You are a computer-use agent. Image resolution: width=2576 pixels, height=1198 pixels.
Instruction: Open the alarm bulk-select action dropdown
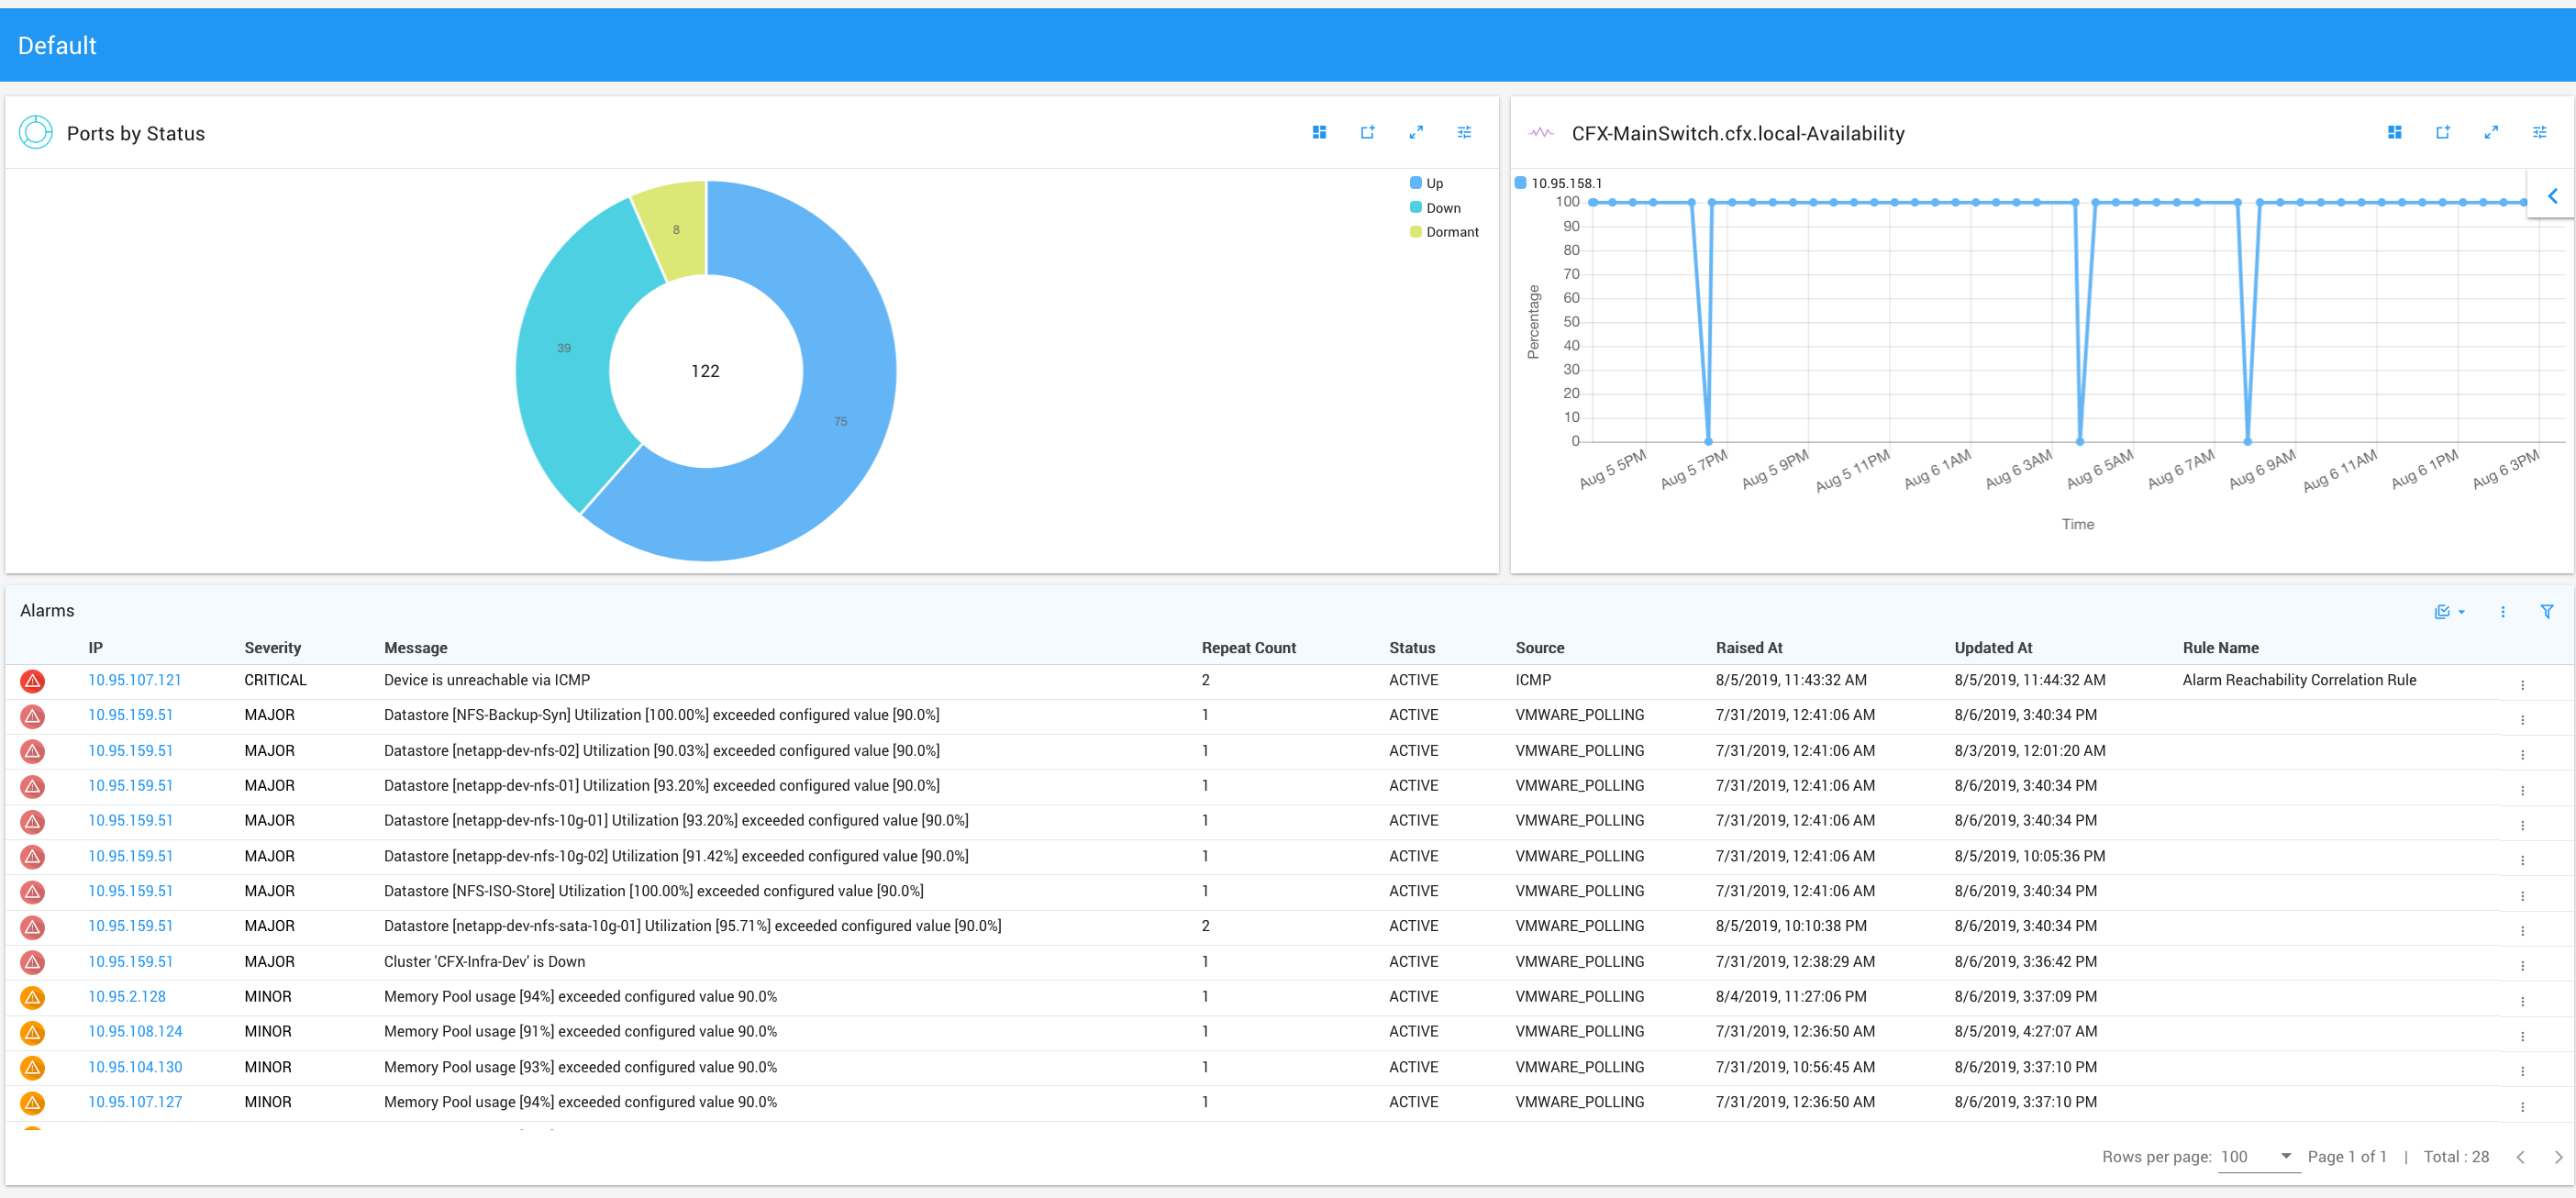point(2449,611)
